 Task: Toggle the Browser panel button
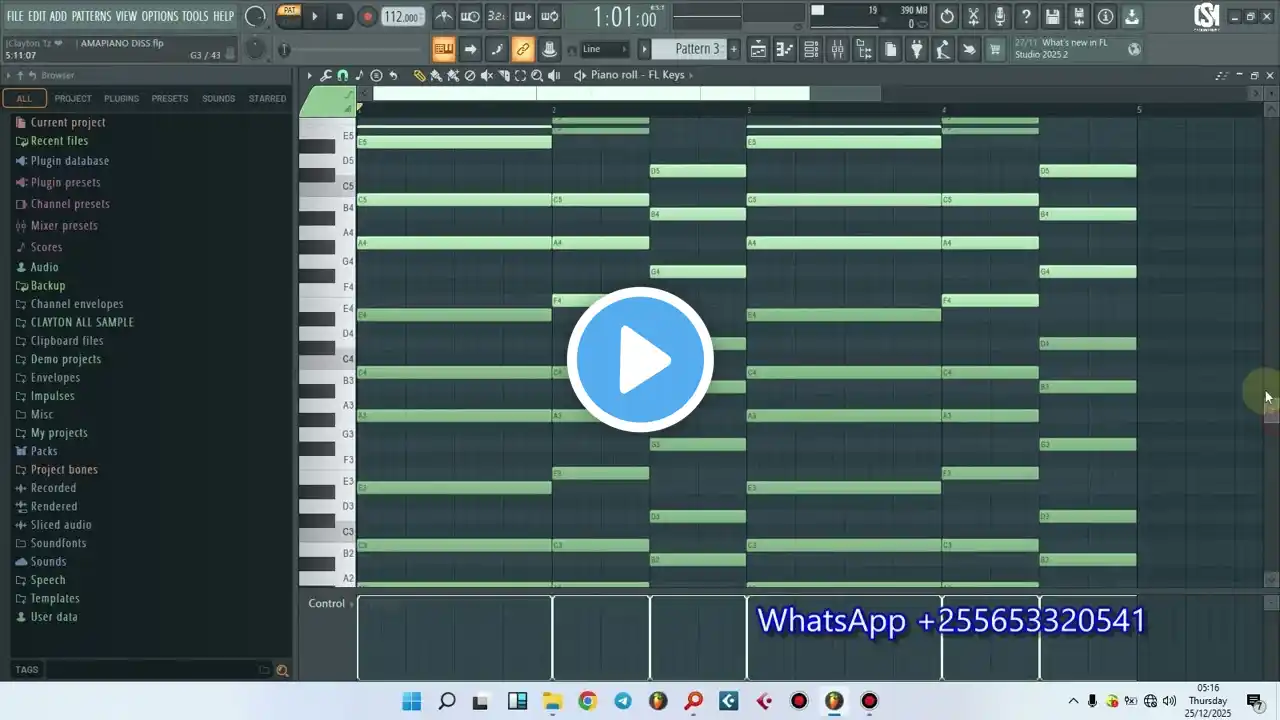(864, 49)
